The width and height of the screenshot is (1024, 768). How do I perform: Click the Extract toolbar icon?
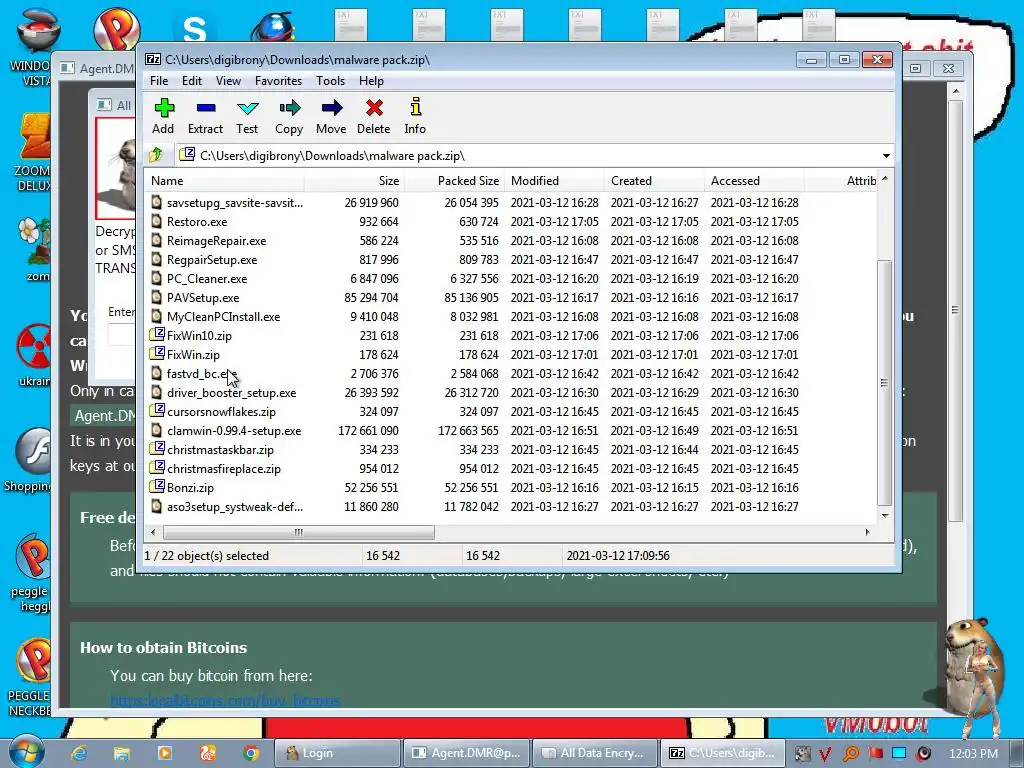tap(206, 108)
